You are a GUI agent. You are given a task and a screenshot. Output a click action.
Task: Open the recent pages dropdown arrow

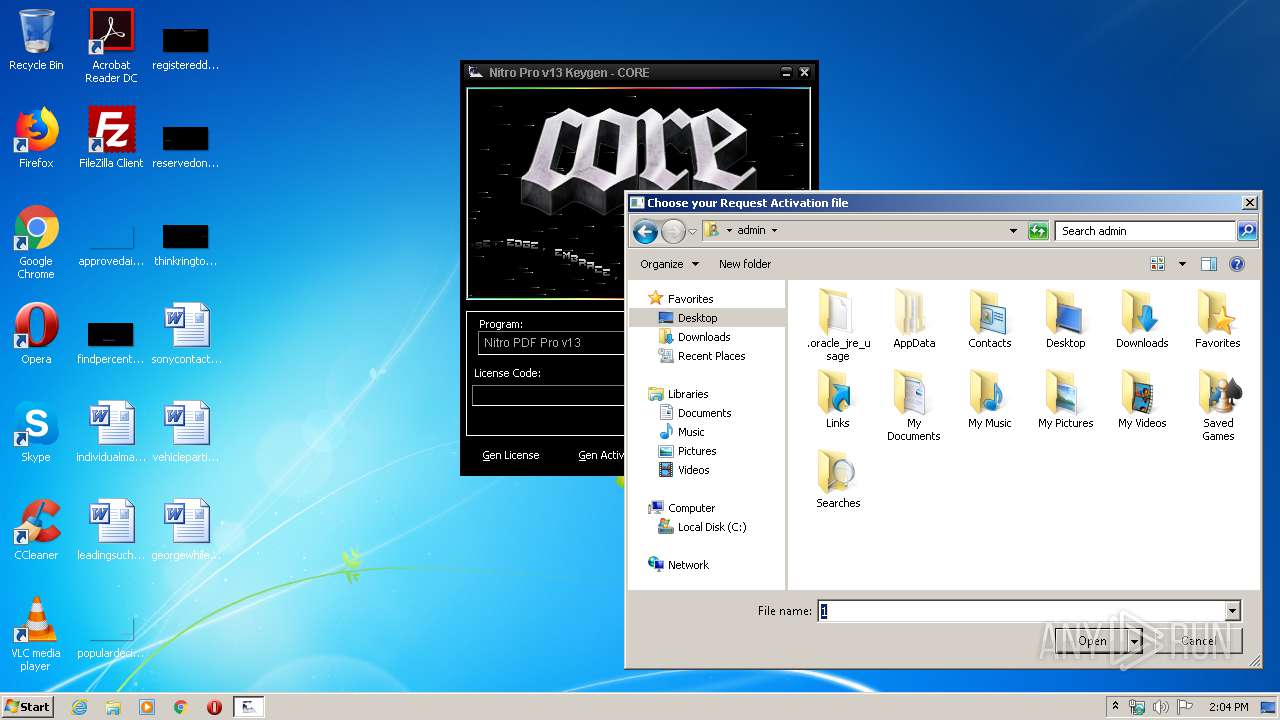pos(692,232)
